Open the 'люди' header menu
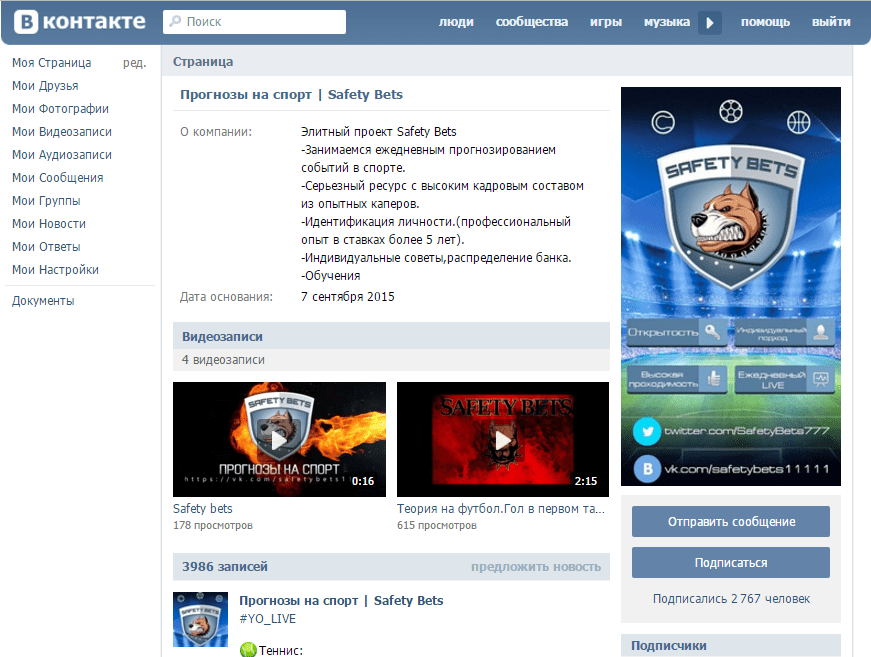 [x=456, y=22]
